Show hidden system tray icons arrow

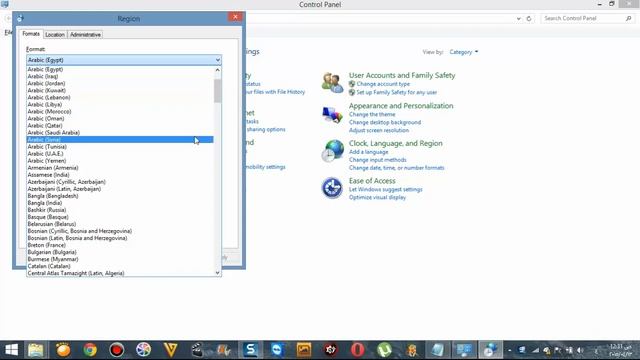point(509,350)
